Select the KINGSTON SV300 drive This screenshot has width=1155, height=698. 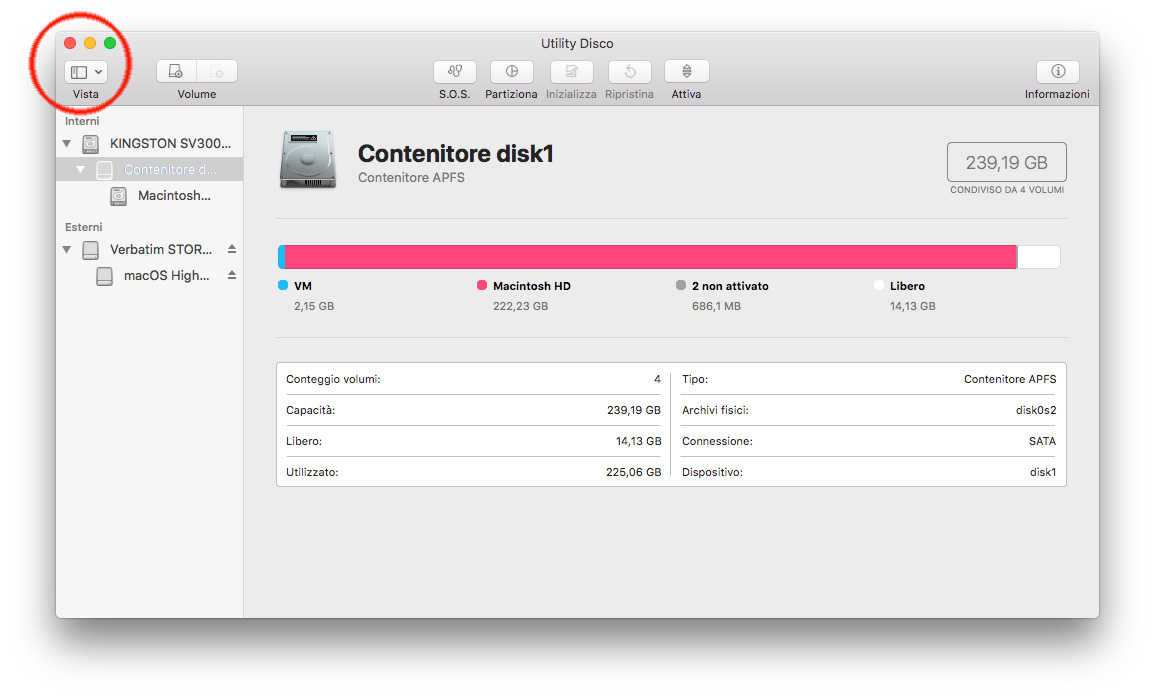(x=150, y=144)
